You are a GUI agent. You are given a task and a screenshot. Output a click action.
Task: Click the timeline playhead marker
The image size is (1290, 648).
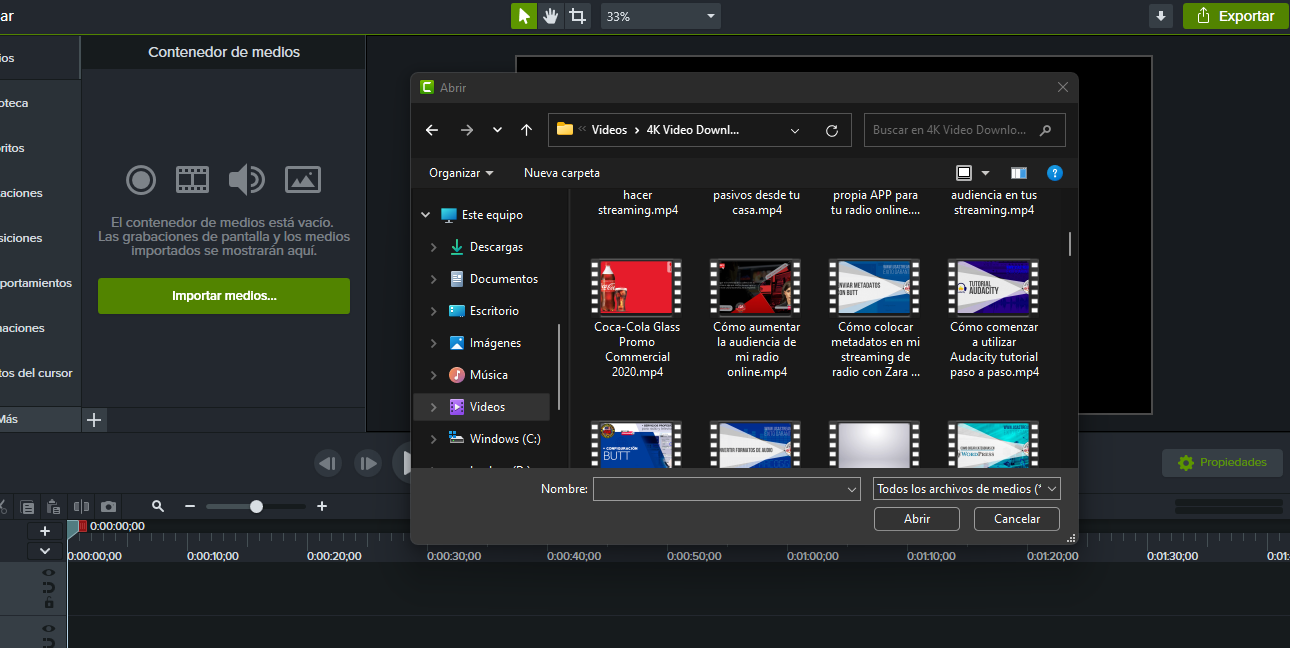[72, 530]
